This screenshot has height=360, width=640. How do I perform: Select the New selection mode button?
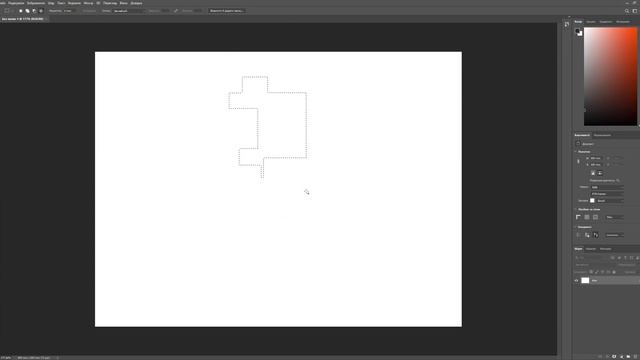(21, 11)
